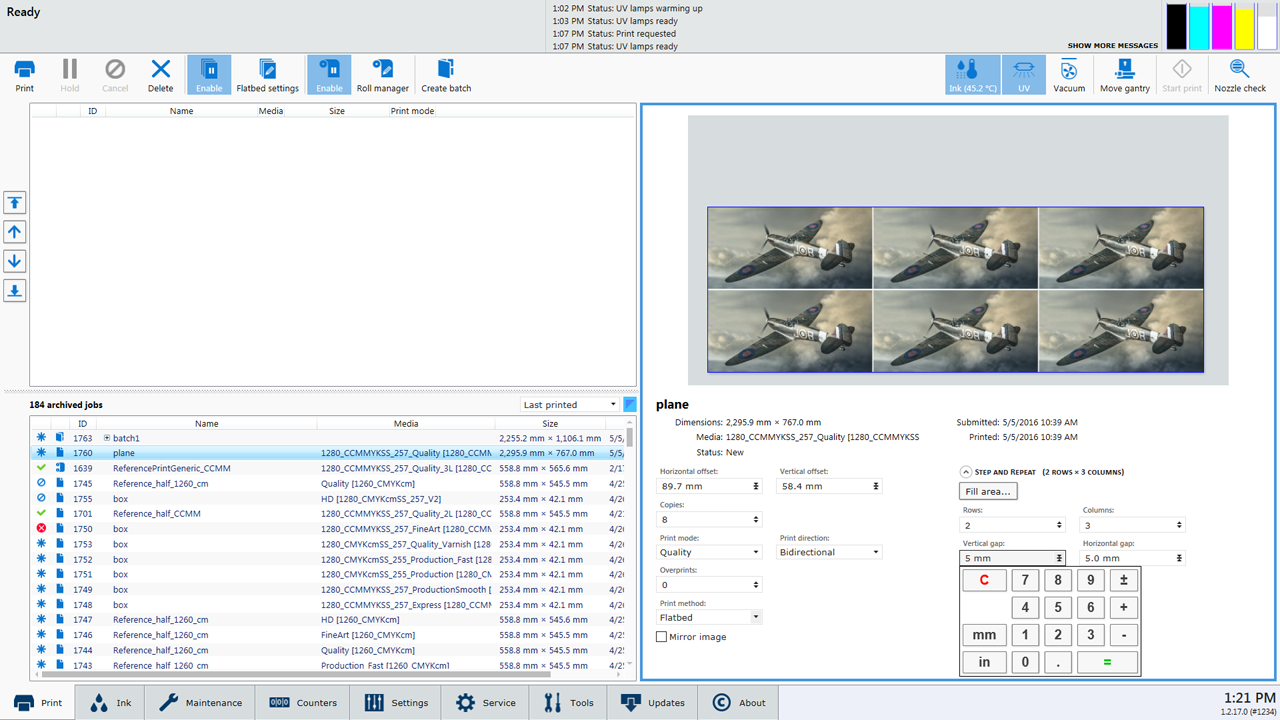Collapse the Step and Repeat section
This screenshot has height=720, width=1280.
pyautogui.click(x=966, y=472)
